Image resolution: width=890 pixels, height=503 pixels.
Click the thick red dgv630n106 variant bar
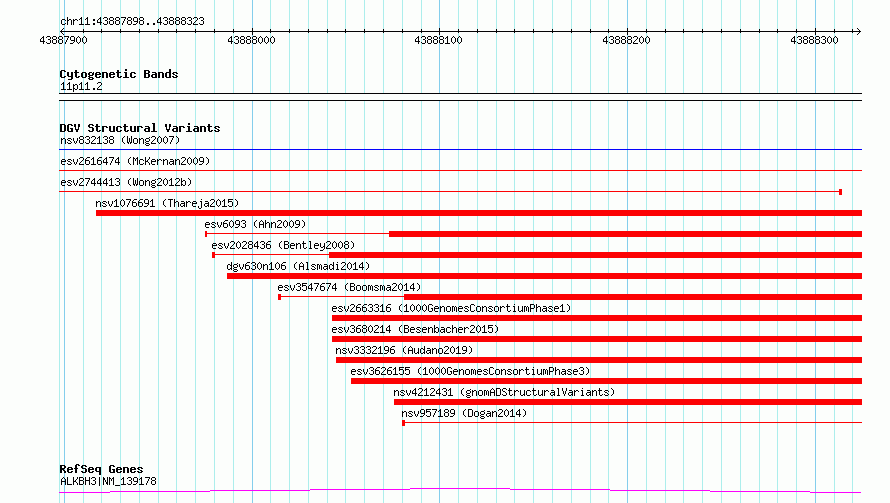coord(544,276)
